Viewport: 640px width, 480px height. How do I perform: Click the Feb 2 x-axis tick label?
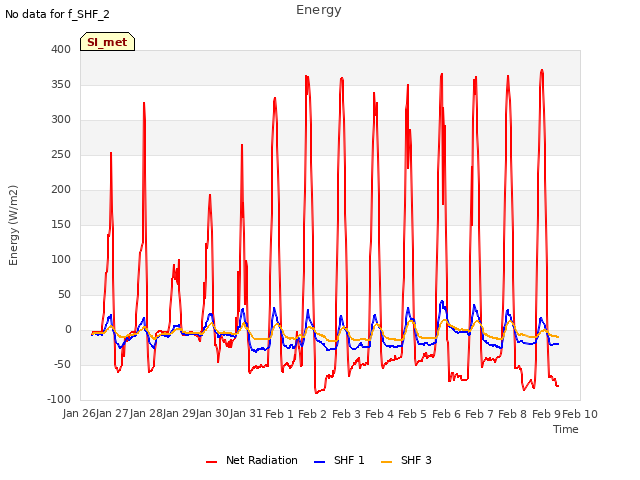(313, 414)
